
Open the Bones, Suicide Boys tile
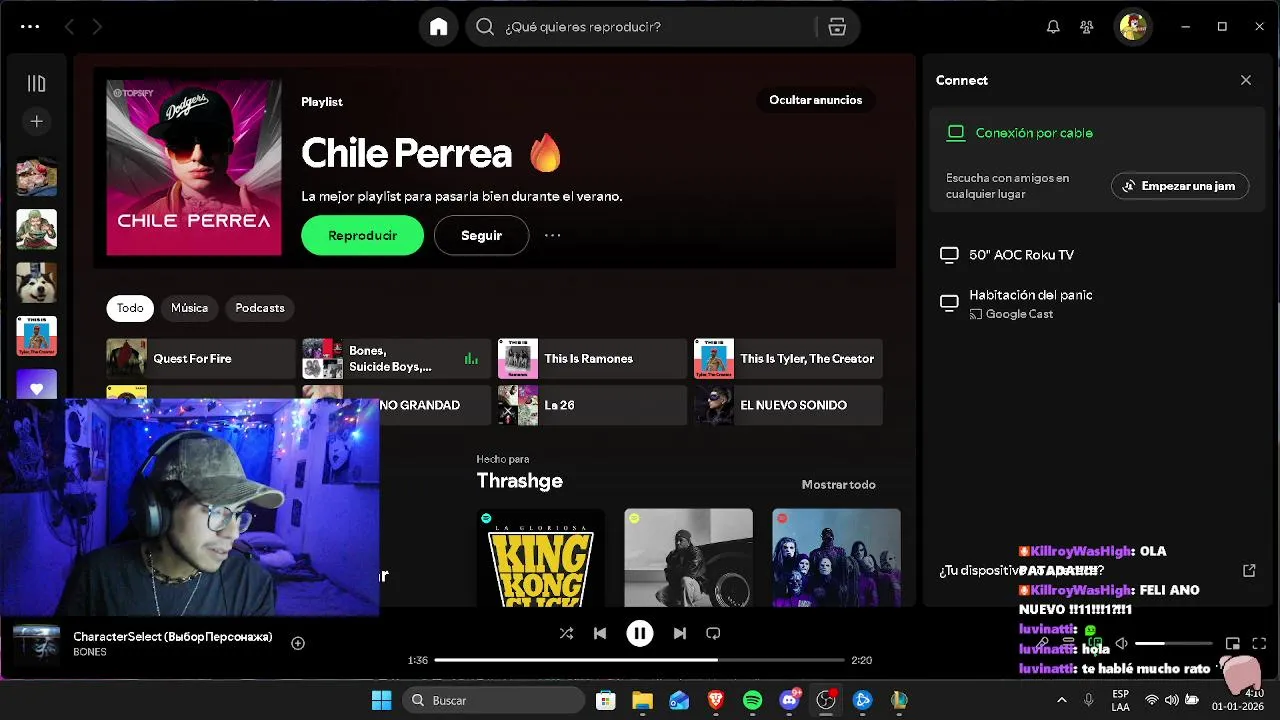[x=397, y=358]
